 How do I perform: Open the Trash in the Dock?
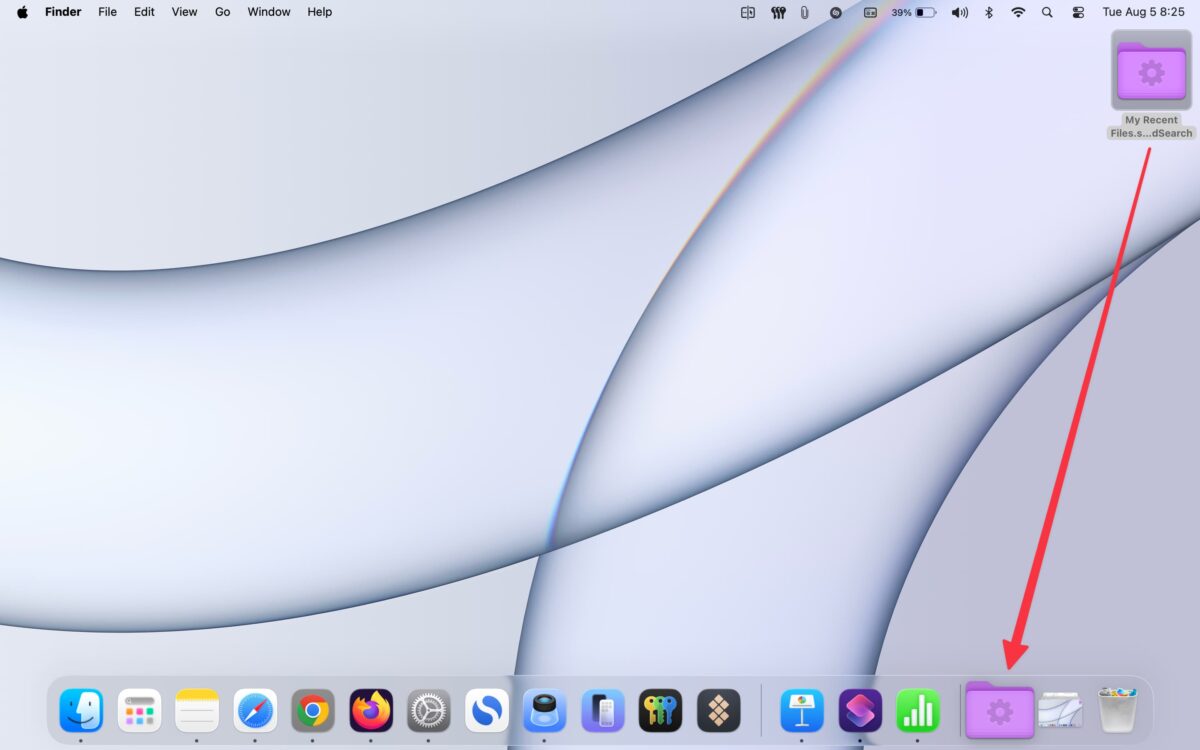[x=1117, y=711]
